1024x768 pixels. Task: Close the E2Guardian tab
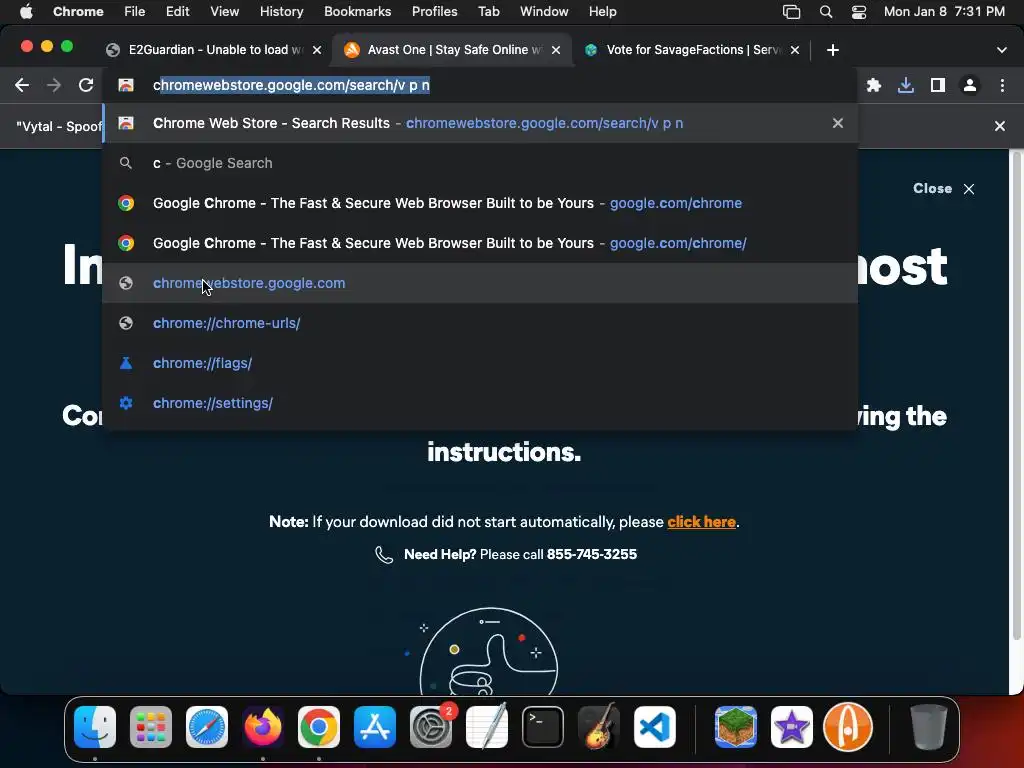coord(317,50)
